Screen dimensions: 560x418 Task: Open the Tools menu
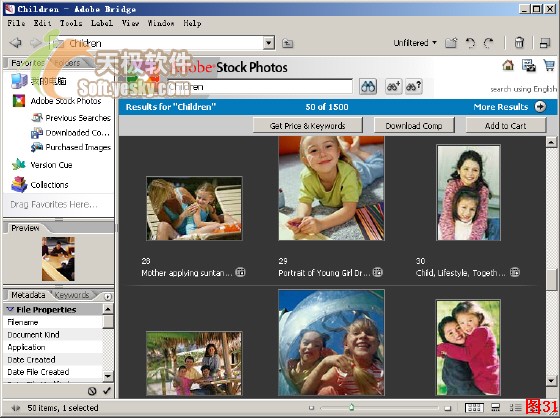pyautogui.click(x=71, y=23)
